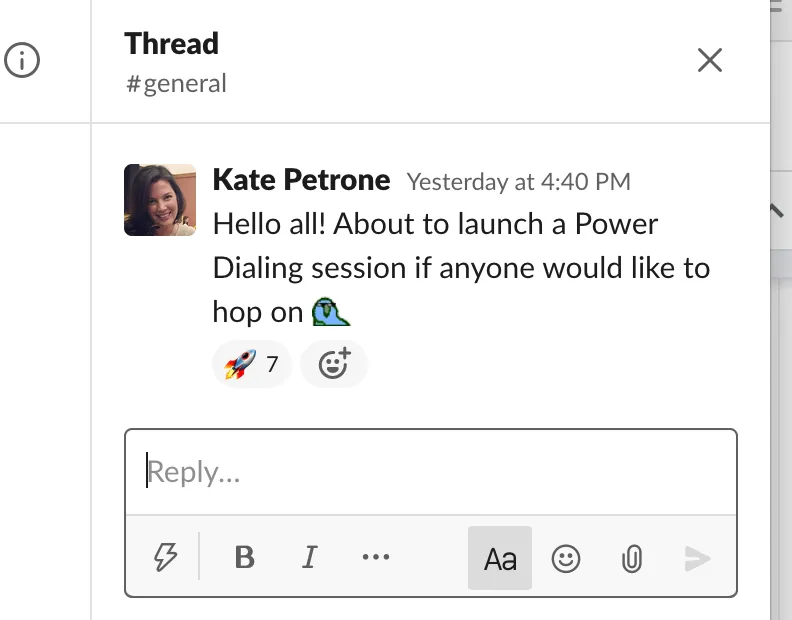Click the party parrot emoji in message
792x620 pixels.
(331, 313)
